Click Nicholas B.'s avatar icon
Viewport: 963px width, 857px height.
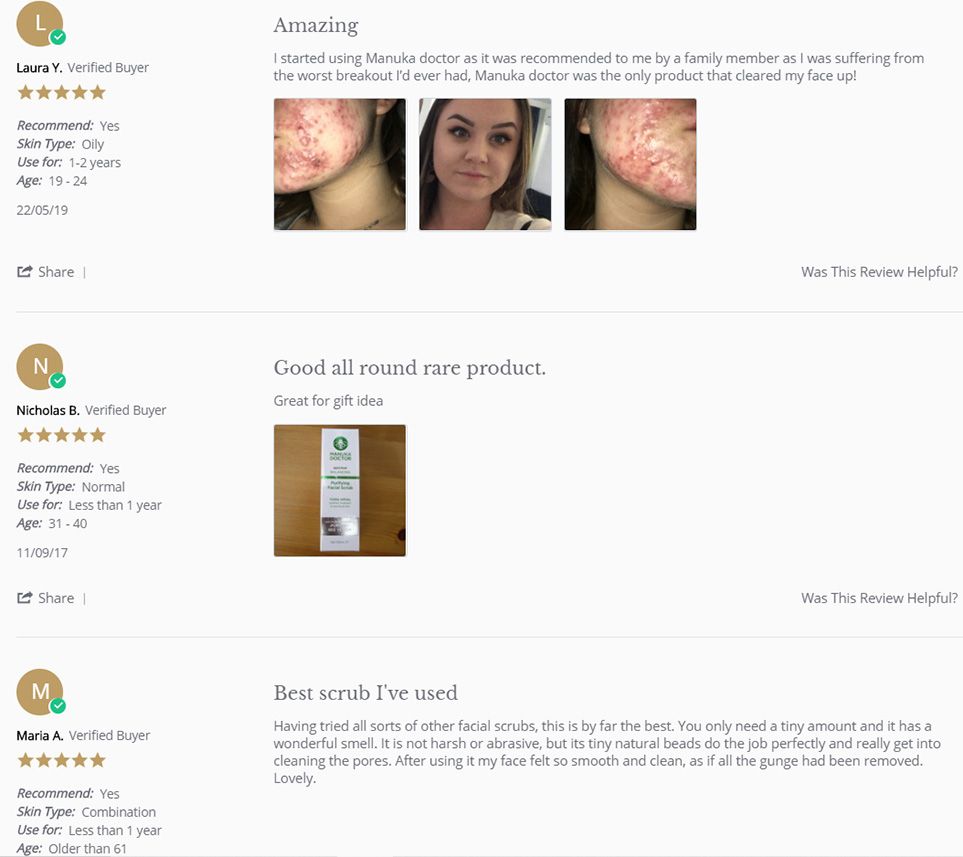pyautogui.click(x=39, y=366)
